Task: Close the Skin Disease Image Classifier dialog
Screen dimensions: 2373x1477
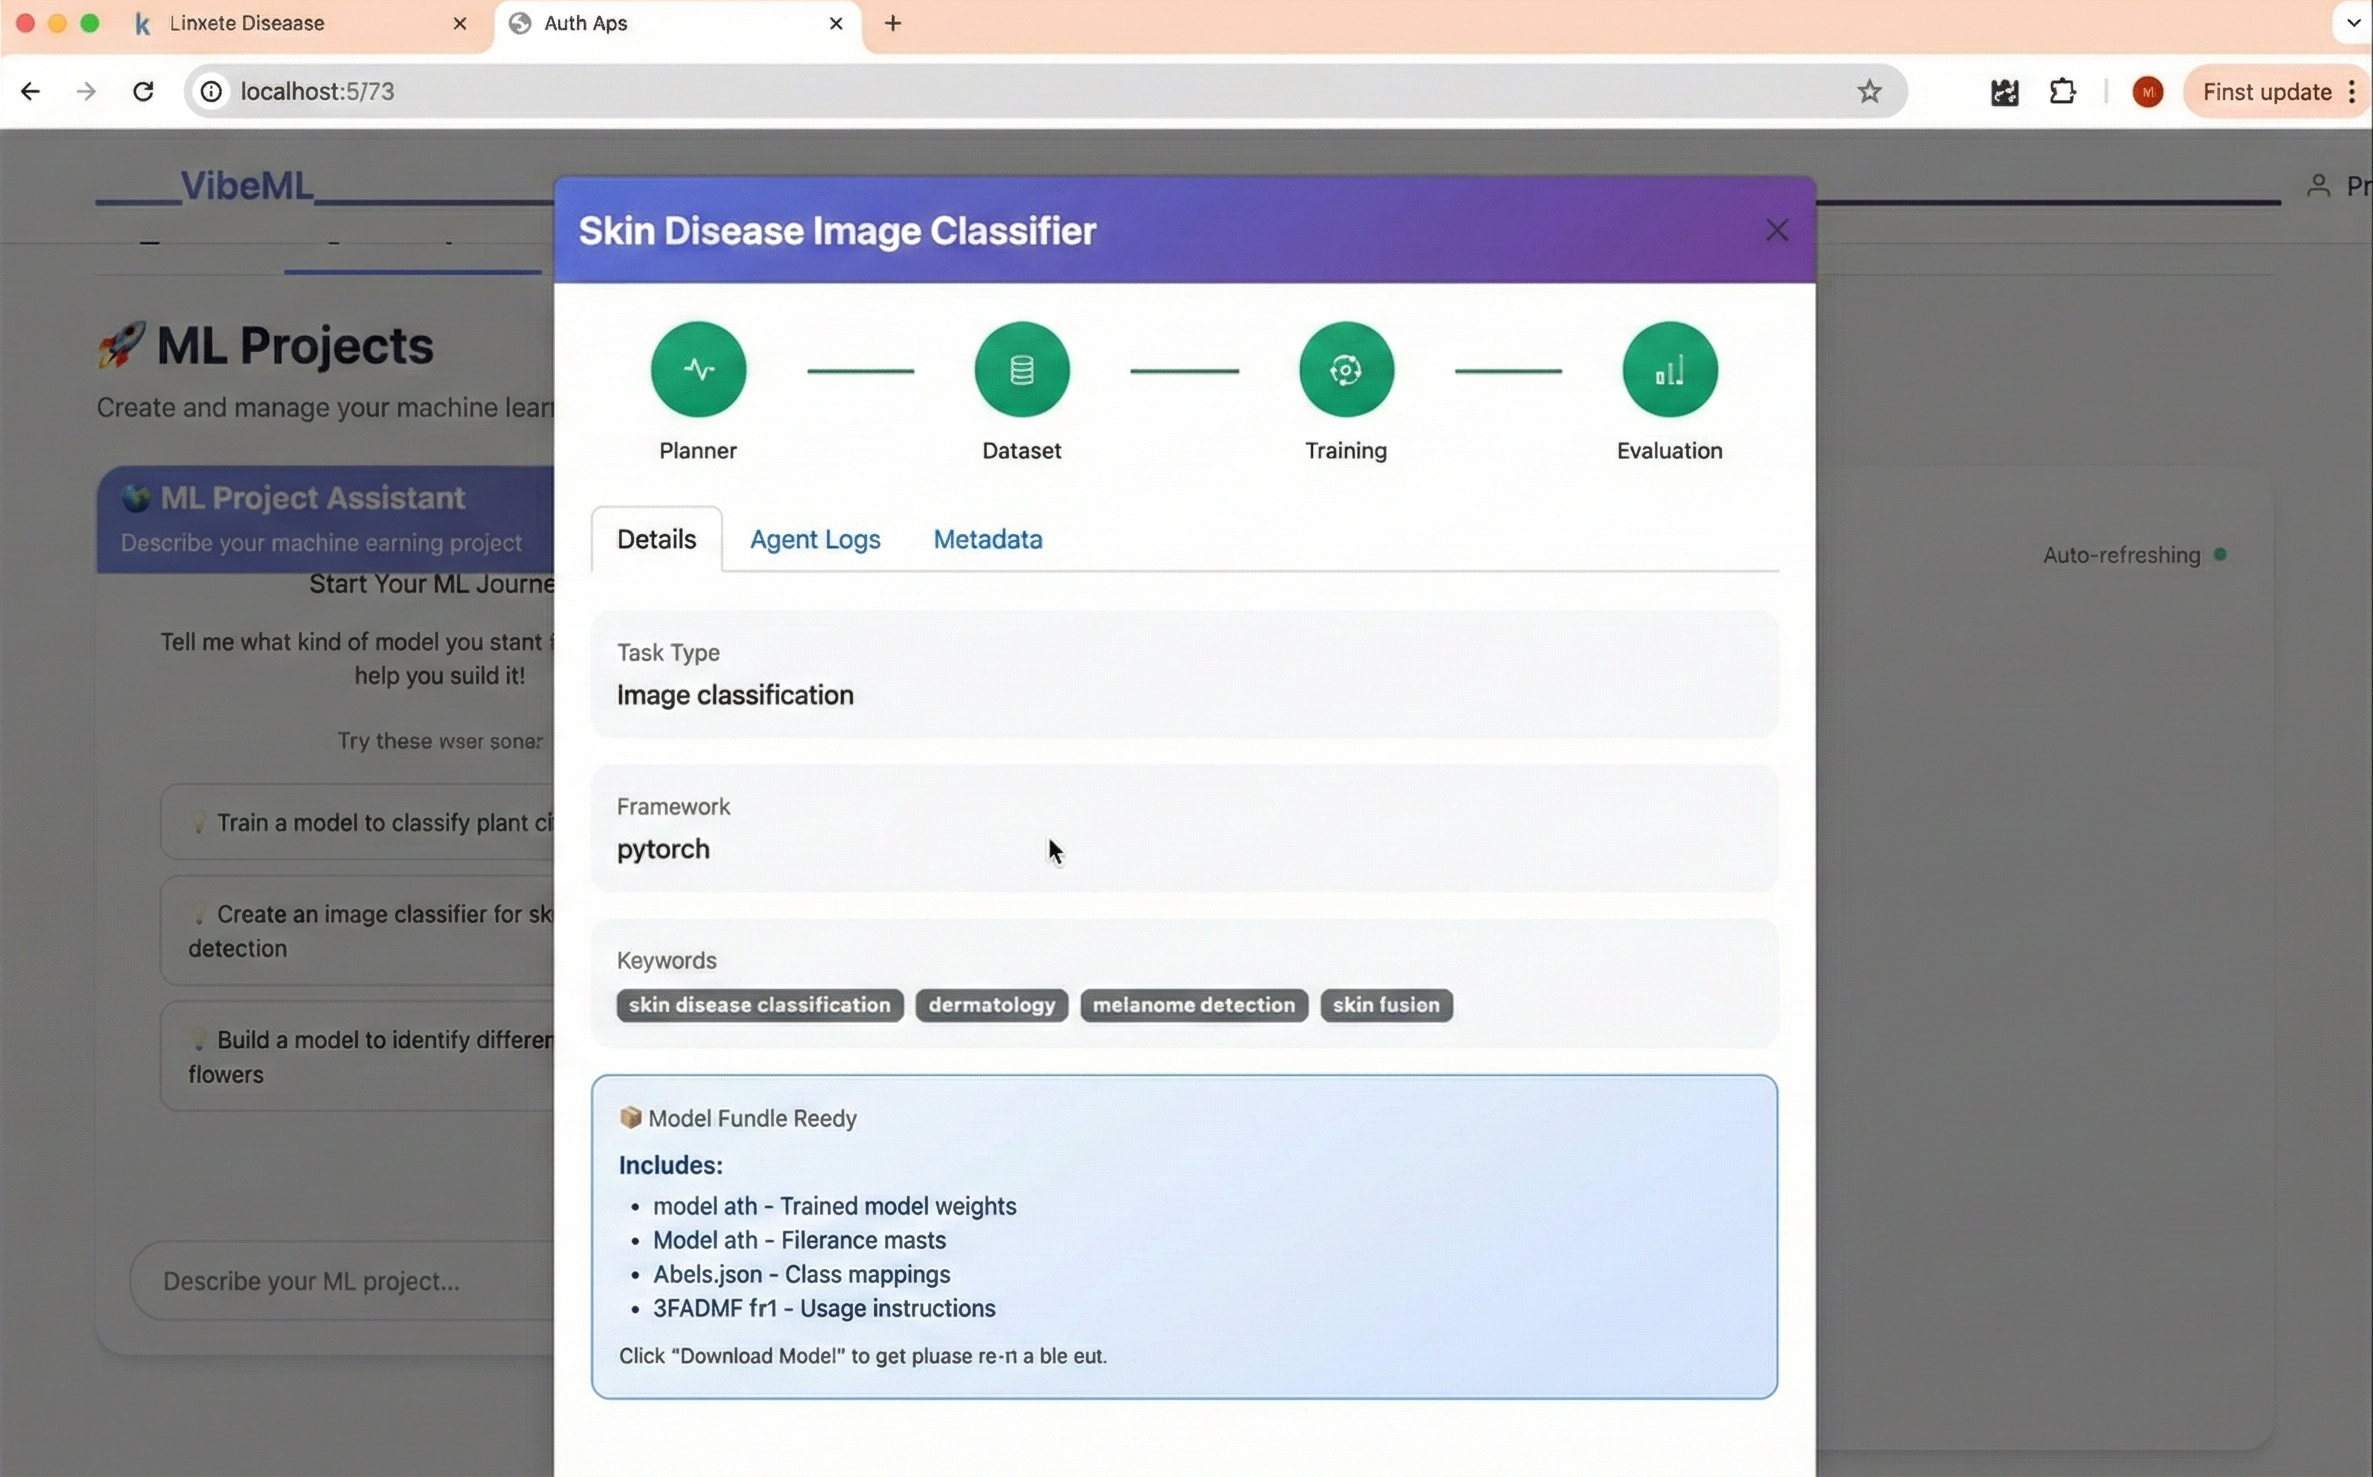Action: click(1776, 230)
